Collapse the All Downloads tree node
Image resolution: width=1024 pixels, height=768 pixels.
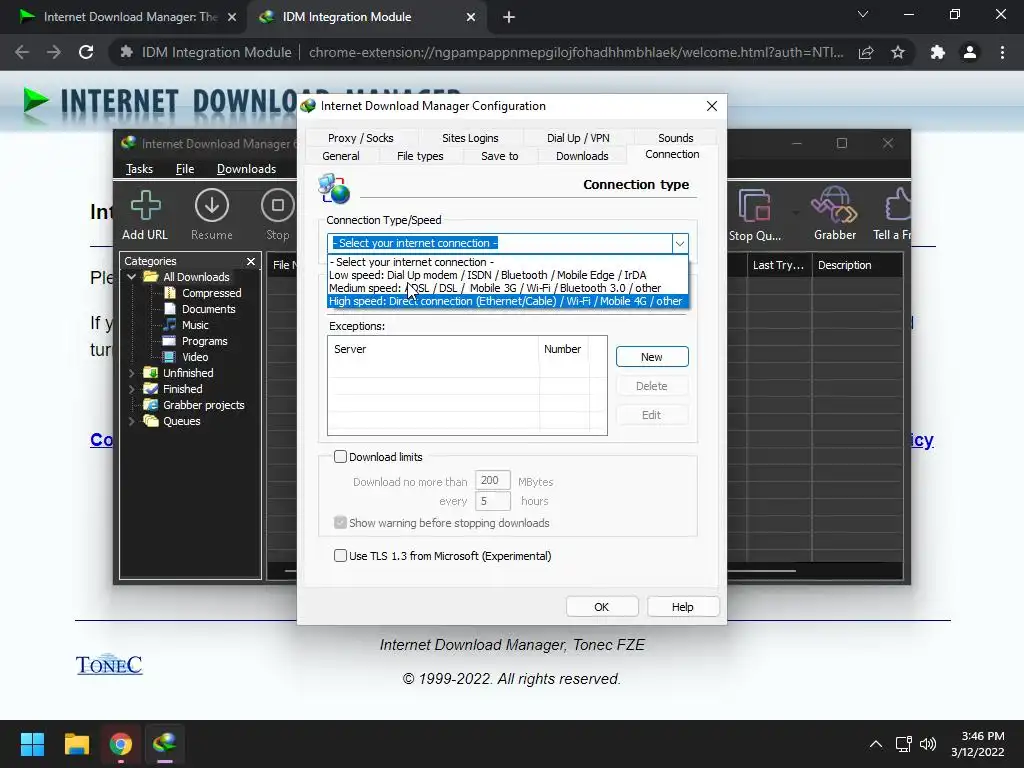(x=131, y=277)
